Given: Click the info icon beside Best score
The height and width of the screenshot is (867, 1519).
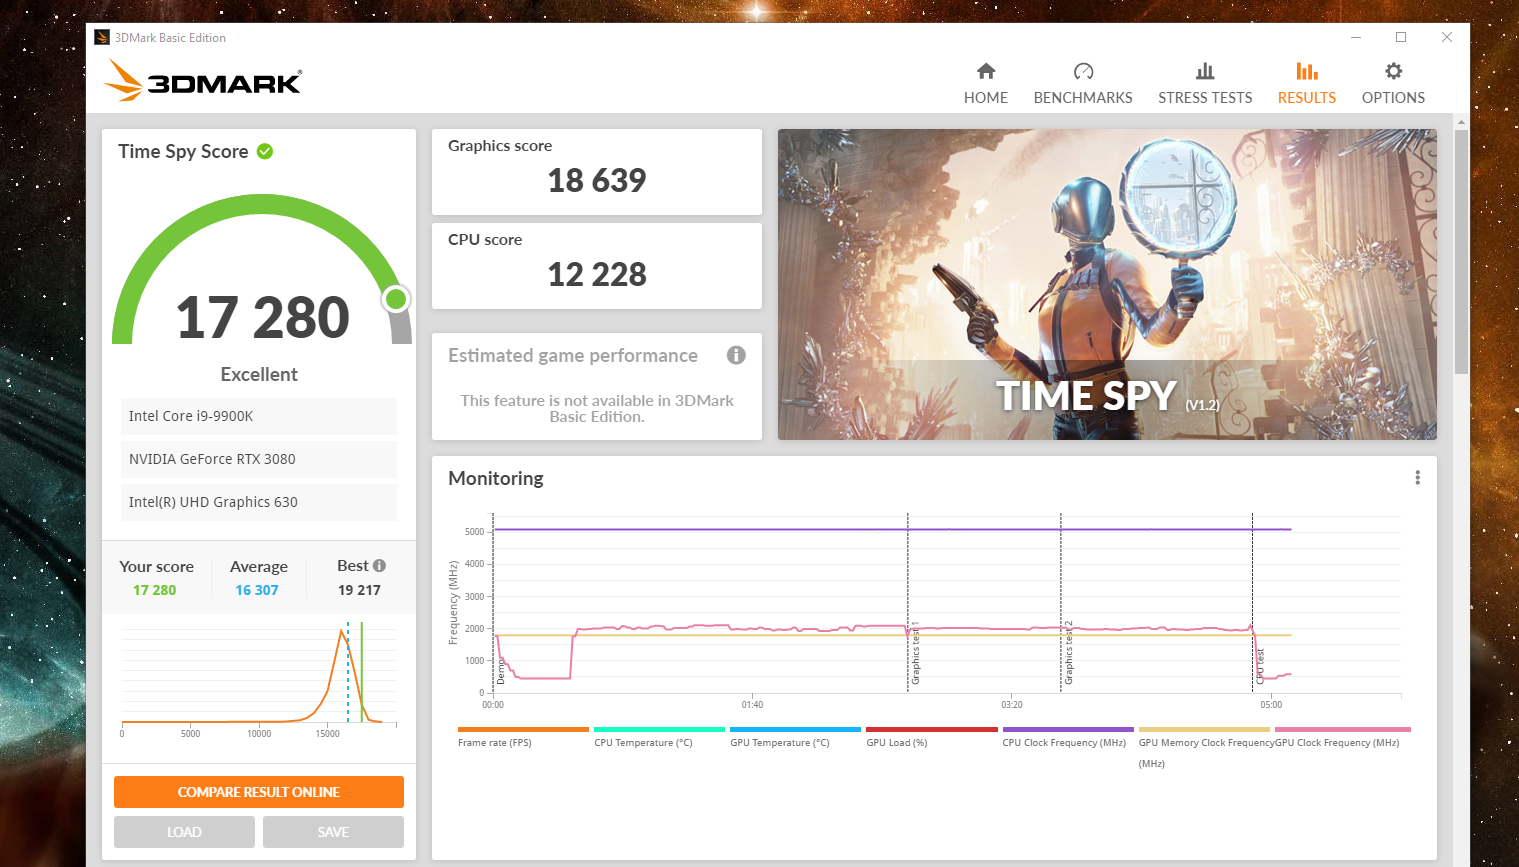Looking at the screenshot, I should tap(379, 566).
